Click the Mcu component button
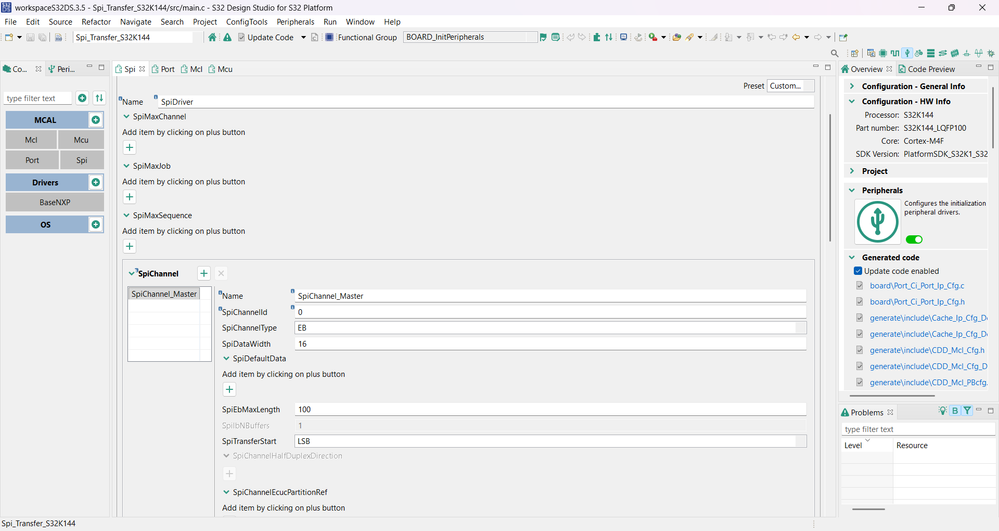The image size is (999, 531). pos(81,140)
